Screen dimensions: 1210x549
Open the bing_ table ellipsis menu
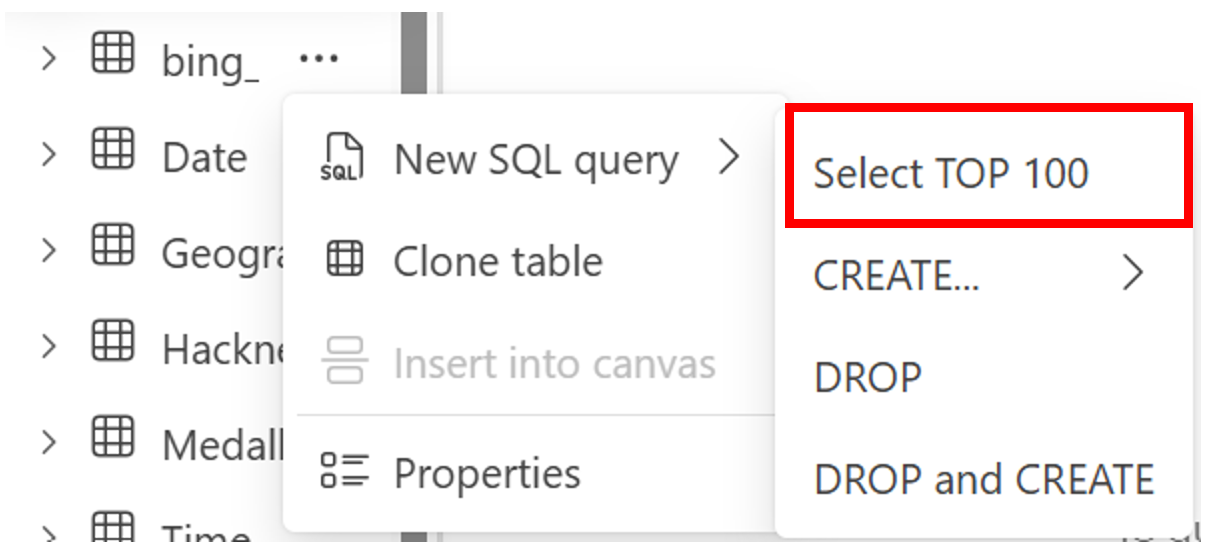pos(318,59)
